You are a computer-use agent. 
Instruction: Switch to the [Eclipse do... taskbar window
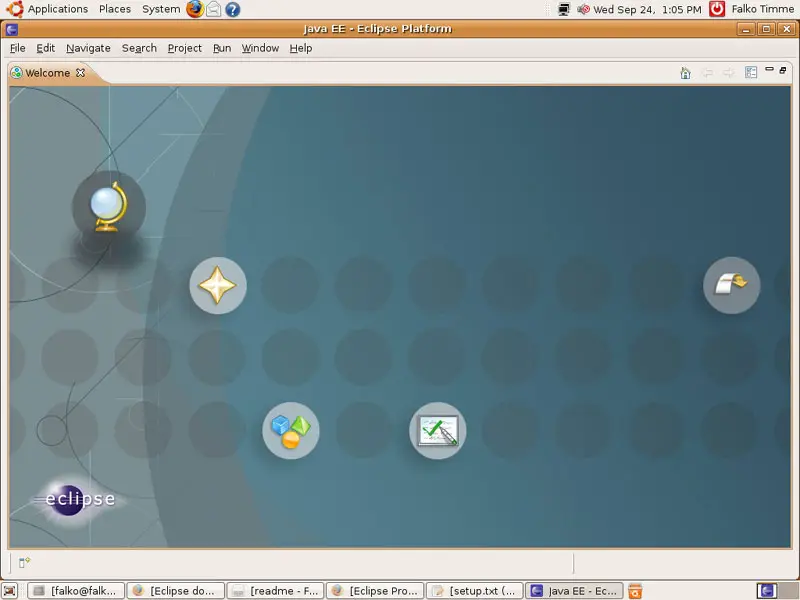point(176,591)
